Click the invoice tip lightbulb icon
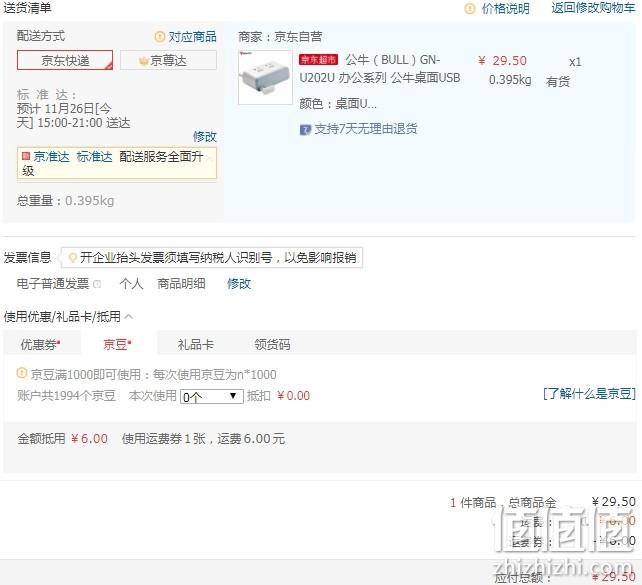 pyautogui.click(x=72, y=257)
